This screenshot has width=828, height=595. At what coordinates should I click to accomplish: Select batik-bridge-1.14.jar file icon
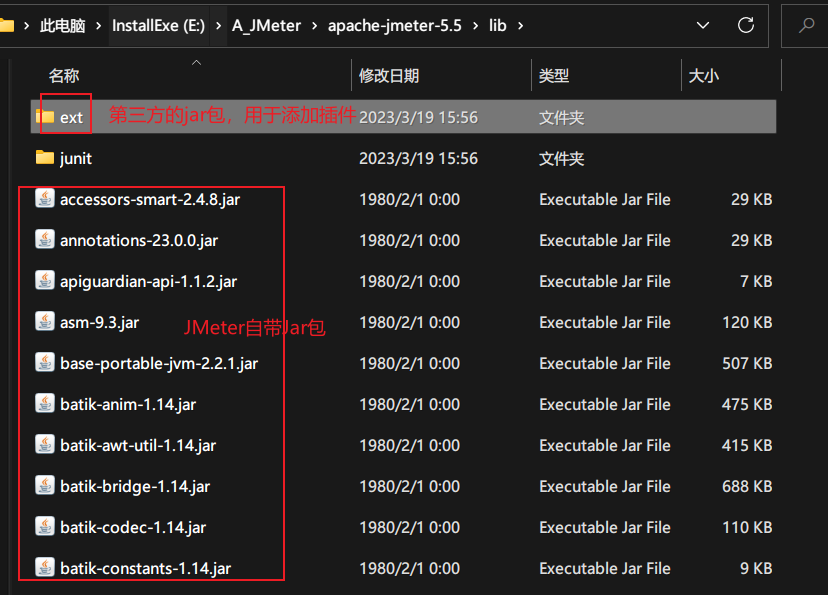coord(45,486)
